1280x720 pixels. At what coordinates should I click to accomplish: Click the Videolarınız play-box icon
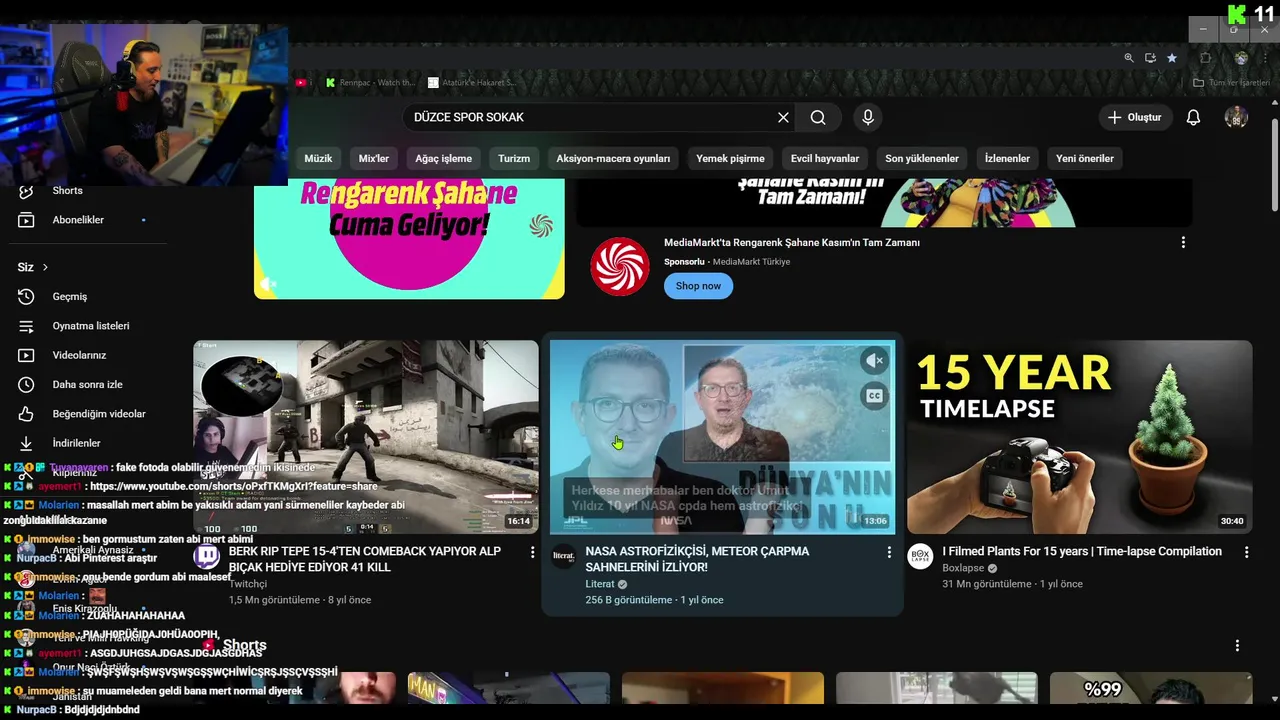27,355
